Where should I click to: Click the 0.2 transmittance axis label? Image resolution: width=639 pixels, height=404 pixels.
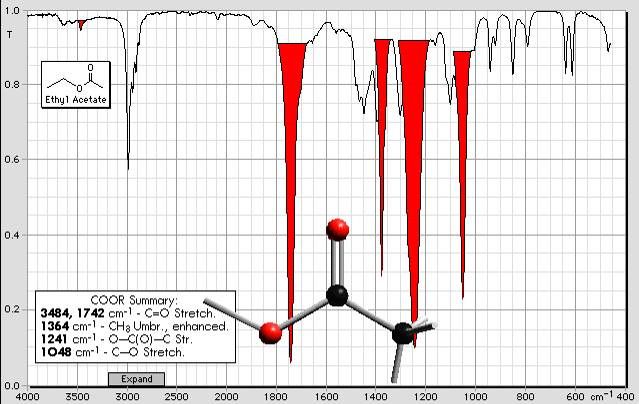point(11,309)
